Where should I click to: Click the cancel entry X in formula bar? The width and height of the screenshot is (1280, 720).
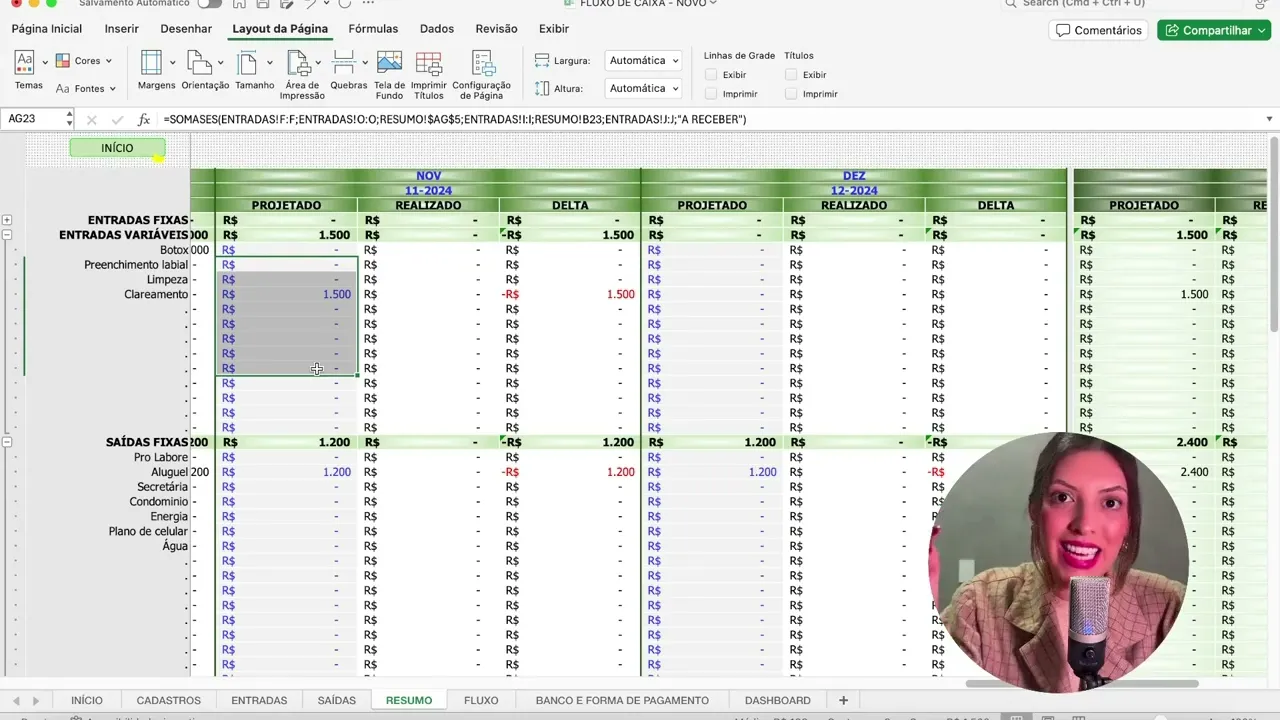(x=91, y=119)
